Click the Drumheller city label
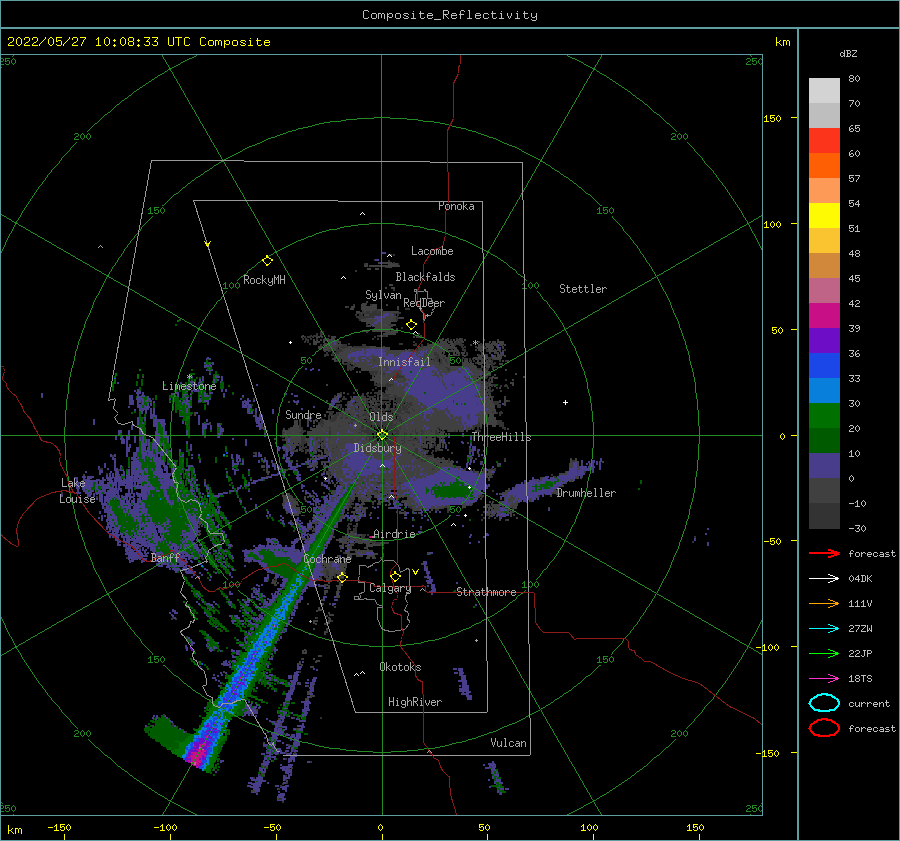 [586, 493]
